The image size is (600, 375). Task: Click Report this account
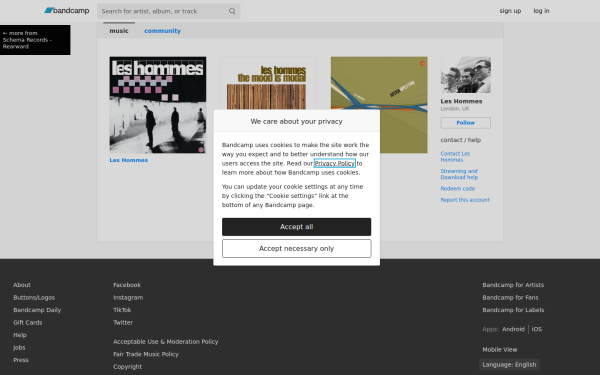(x=465, y=200)
